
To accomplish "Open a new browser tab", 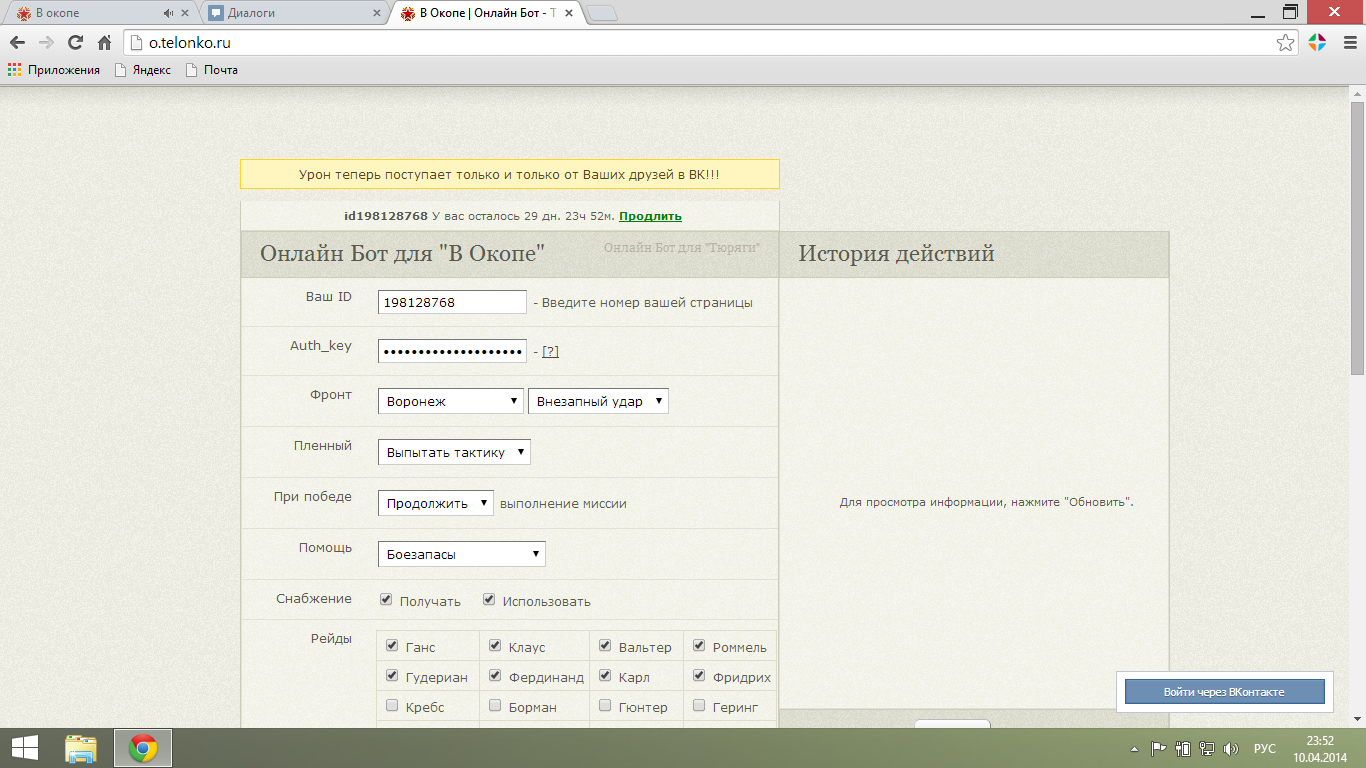I will [602, 13].
